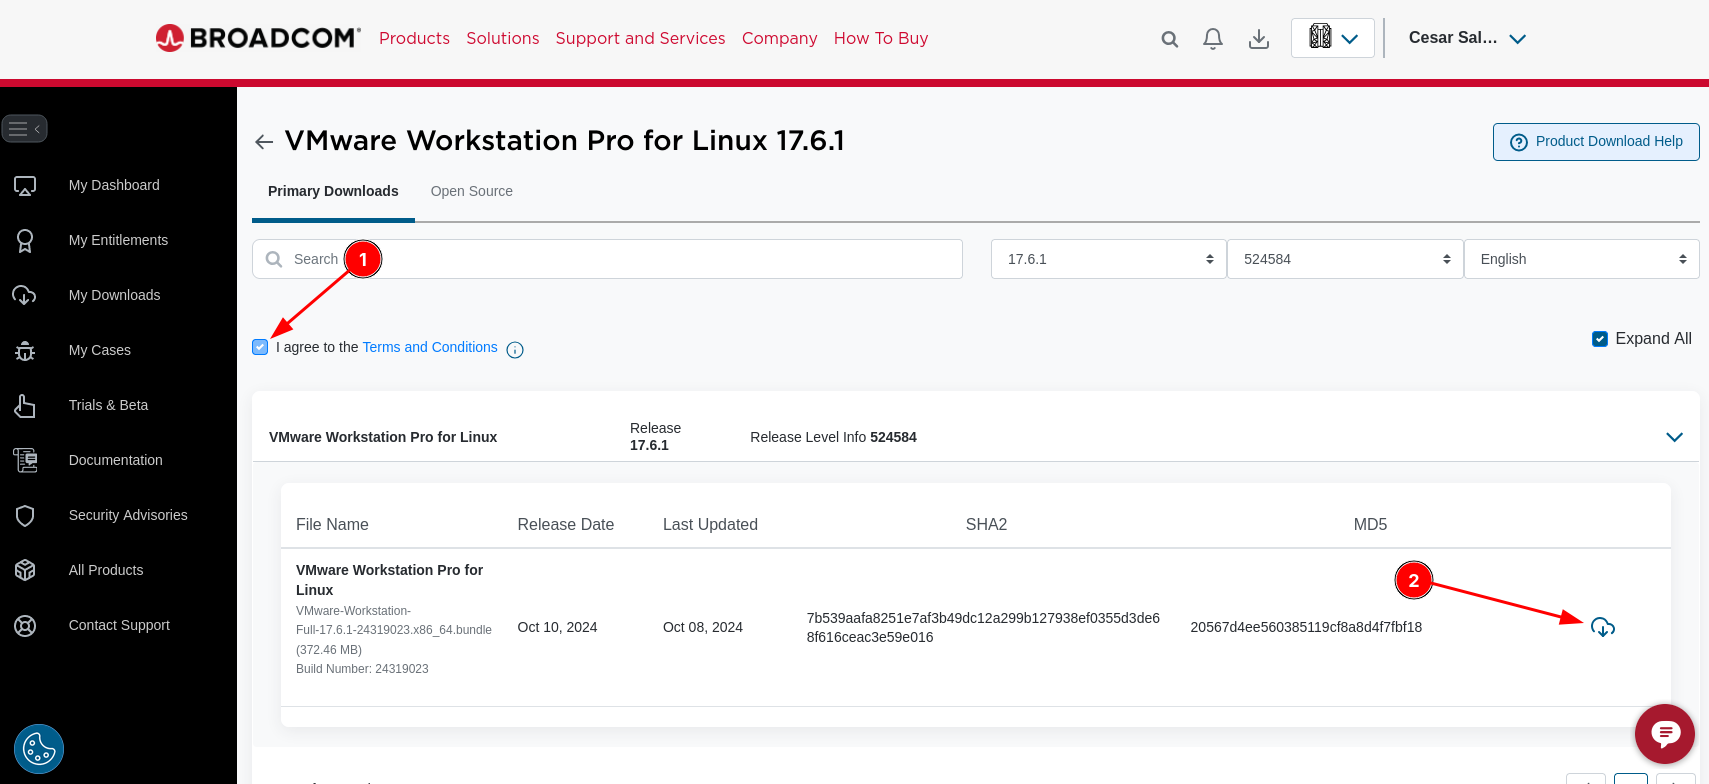Click the Contact Support lifebuoy icon
The image size is (1709, 784).
pos(25,625)
